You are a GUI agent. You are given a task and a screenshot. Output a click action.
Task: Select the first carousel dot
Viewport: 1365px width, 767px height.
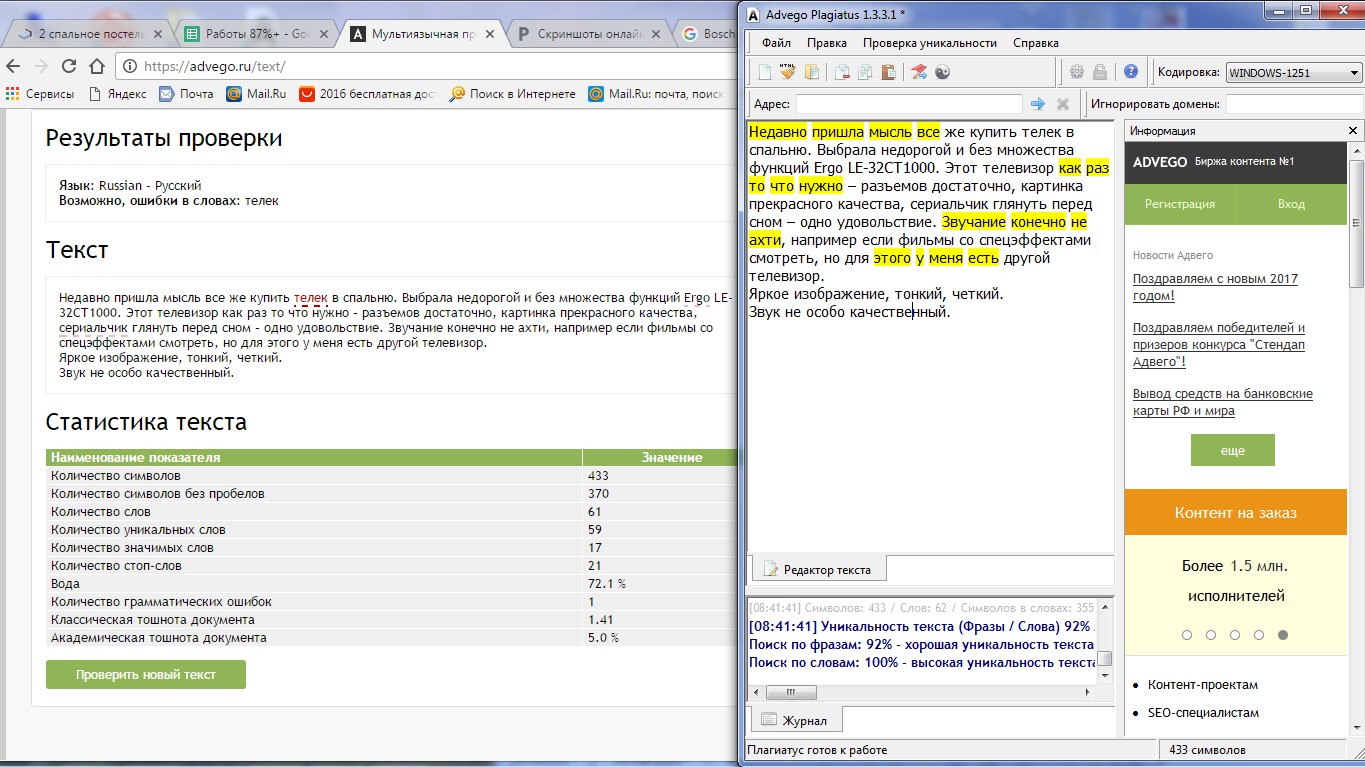pyautogui.click(x=1187, y=635)
